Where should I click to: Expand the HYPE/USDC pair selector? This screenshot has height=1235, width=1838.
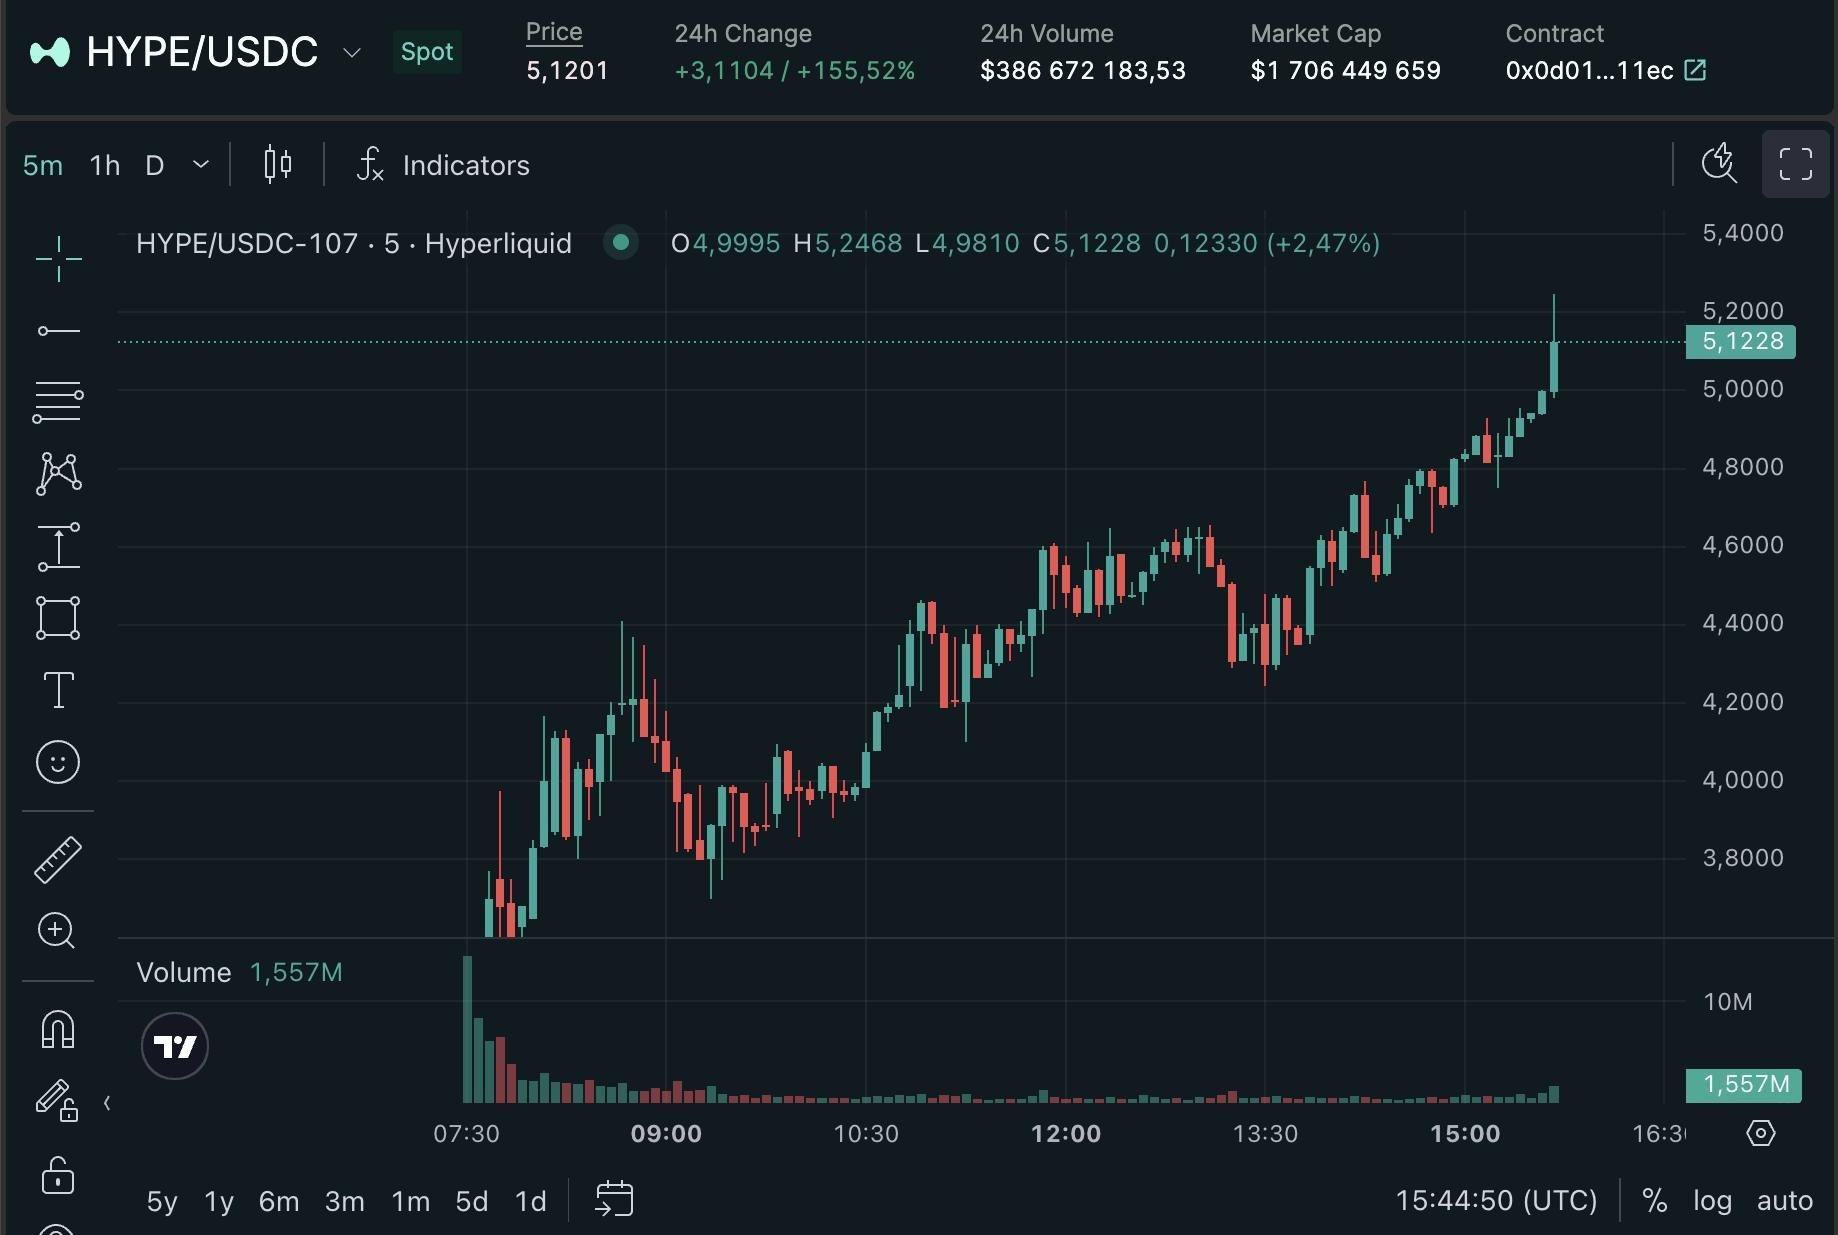click(x=351, y=52)
